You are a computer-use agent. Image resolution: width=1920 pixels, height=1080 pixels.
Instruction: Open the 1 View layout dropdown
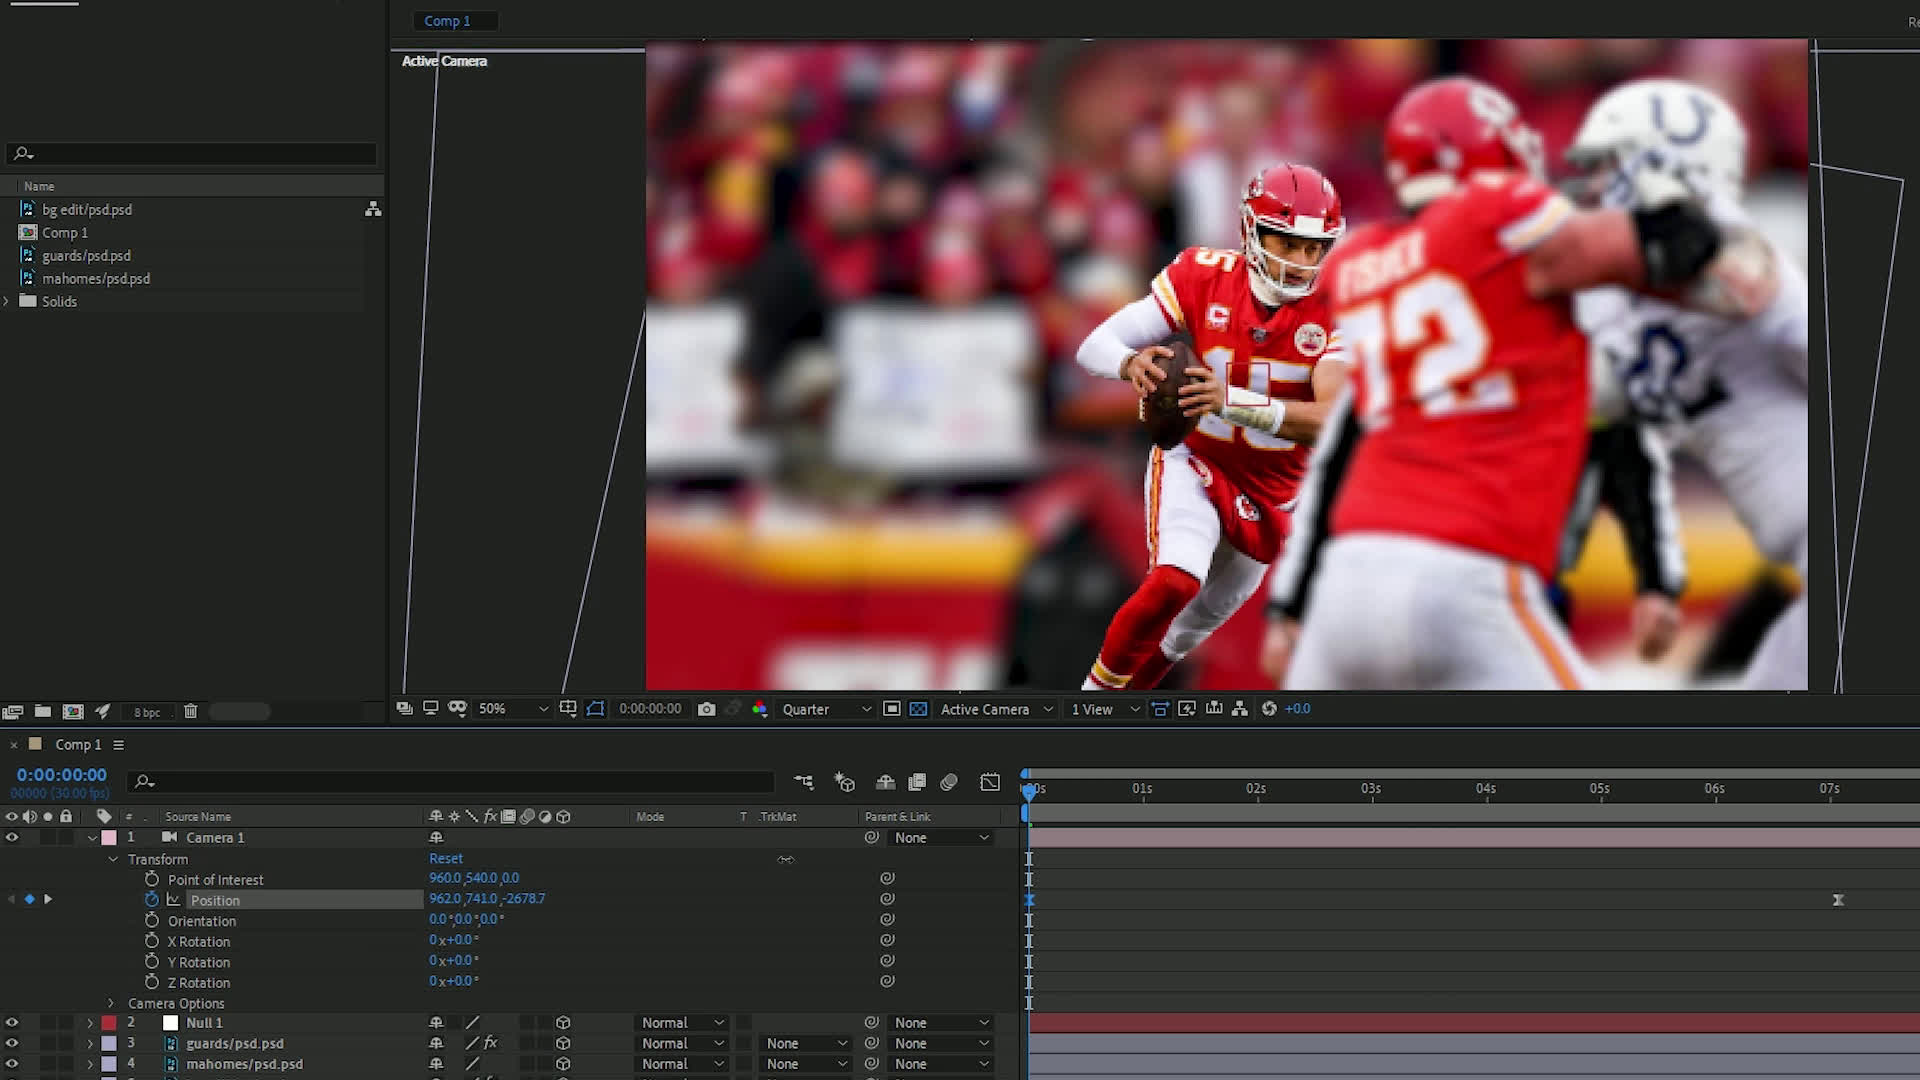[x=1105, y=709]
